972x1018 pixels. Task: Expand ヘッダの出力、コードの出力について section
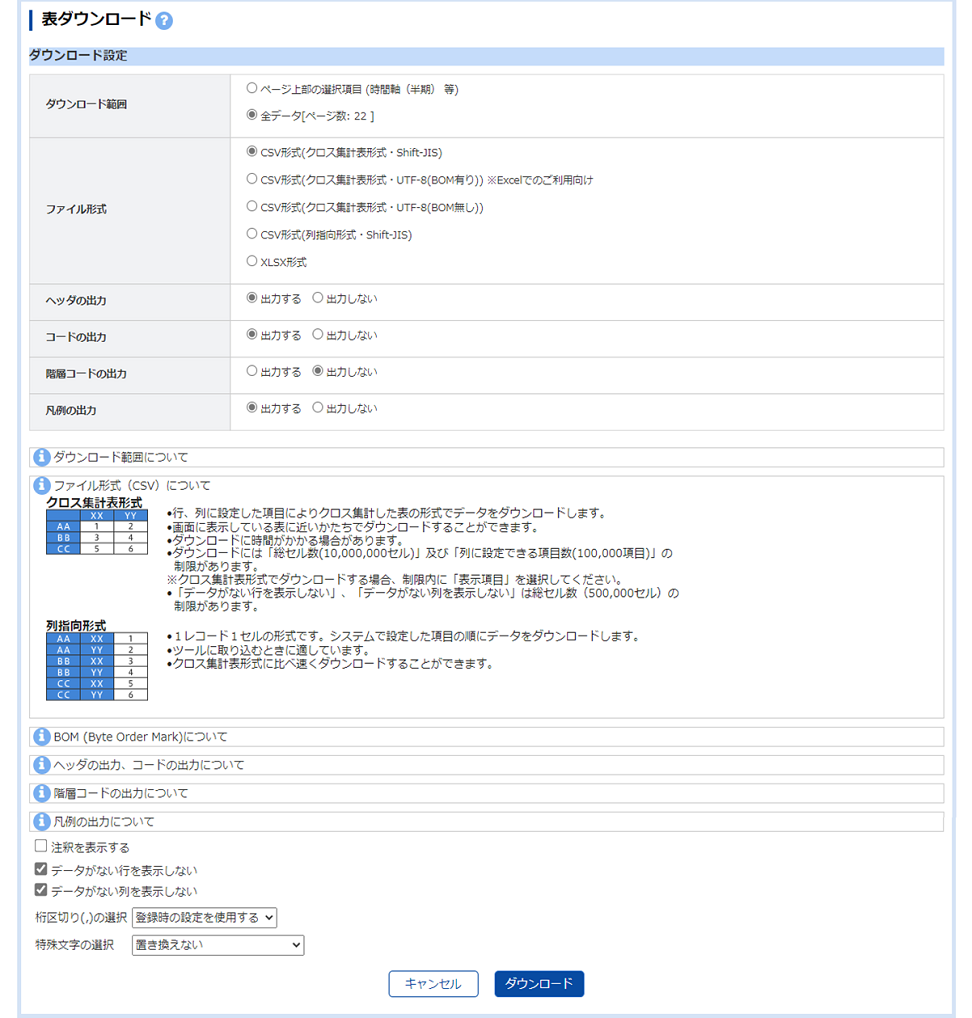point(486,765)
